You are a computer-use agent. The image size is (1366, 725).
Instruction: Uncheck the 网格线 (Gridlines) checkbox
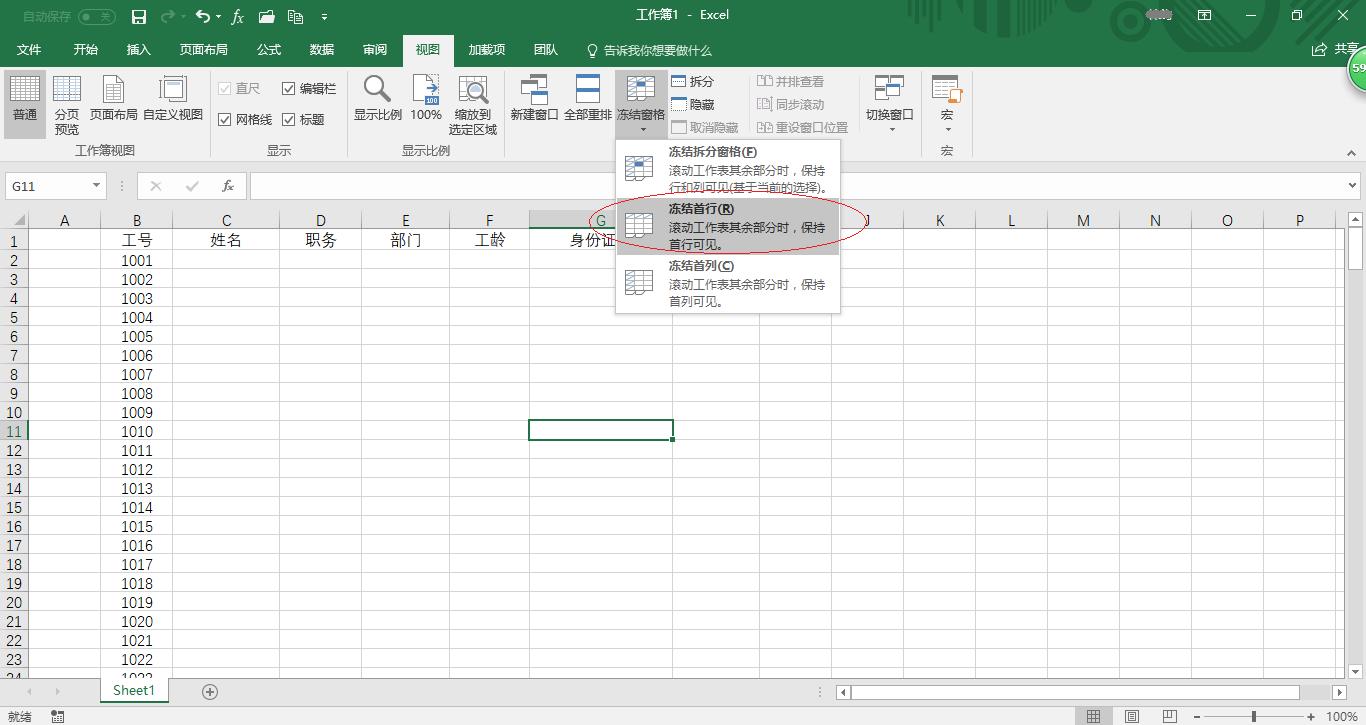225,119
